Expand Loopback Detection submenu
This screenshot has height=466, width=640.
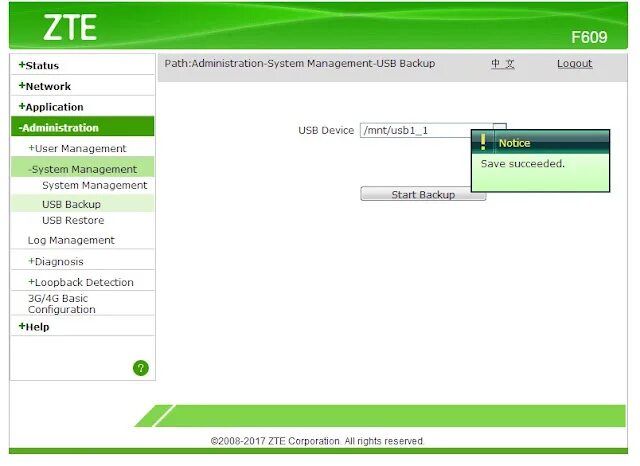[x=81, y=282]
